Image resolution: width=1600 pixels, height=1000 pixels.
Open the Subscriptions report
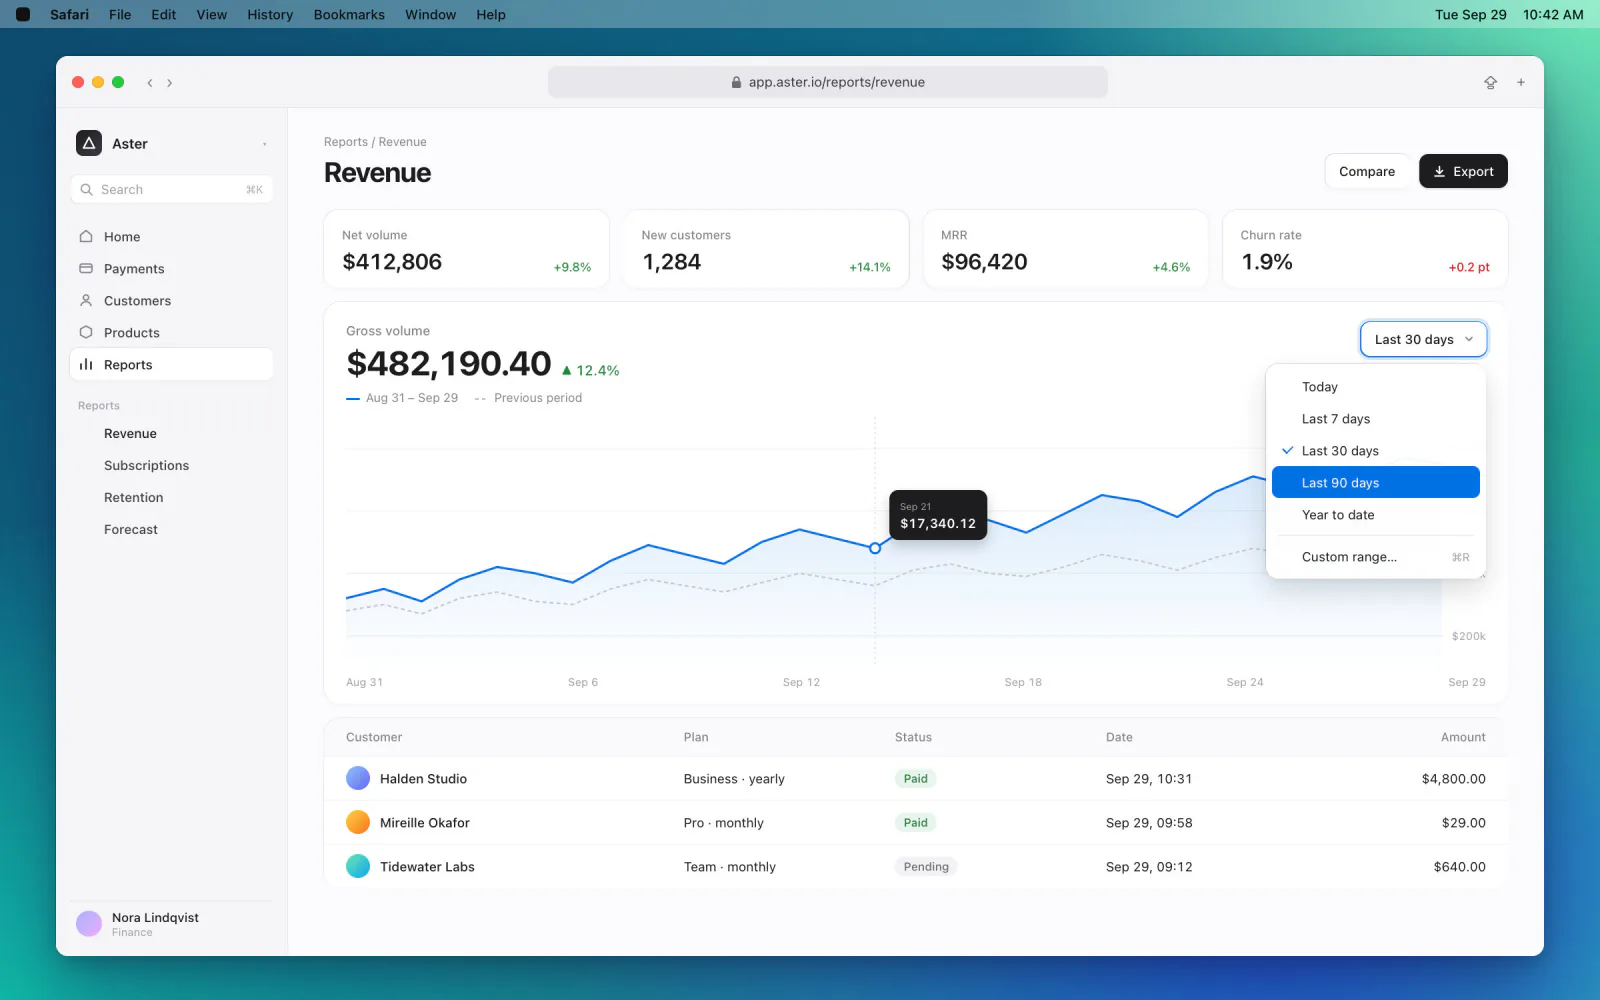tap(146, 466)
